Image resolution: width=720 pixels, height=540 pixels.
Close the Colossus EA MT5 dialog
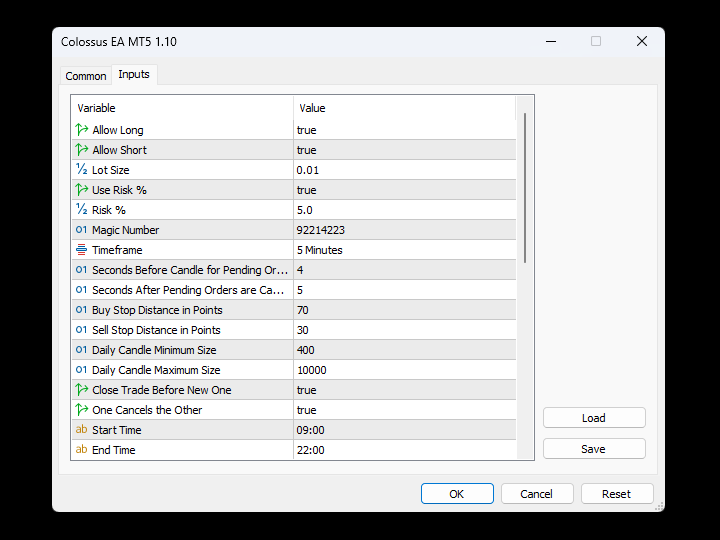(642, 41)
